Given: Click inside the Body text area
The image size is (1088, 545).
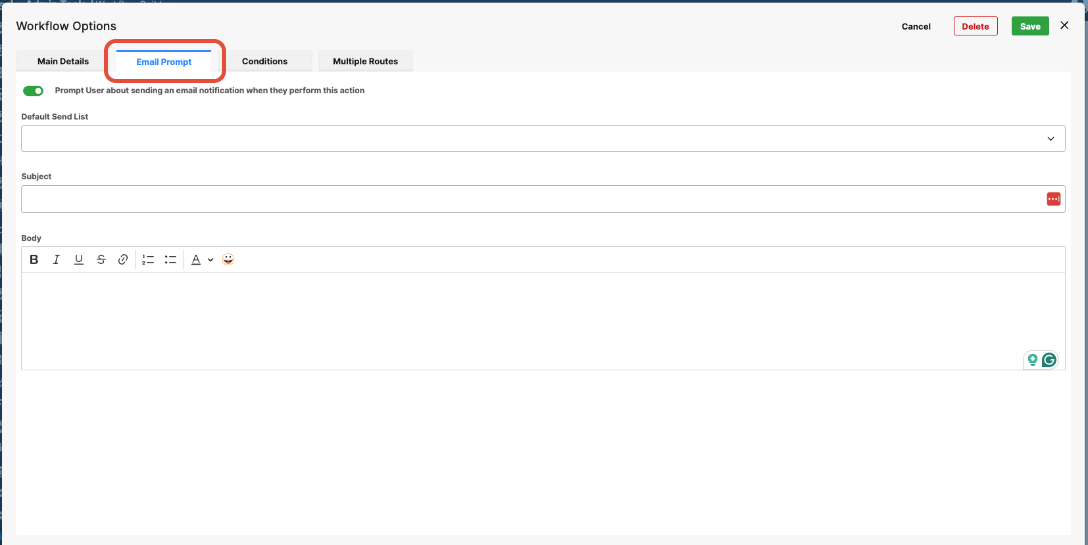Looking at the screenshot, I should pos(543,321).
